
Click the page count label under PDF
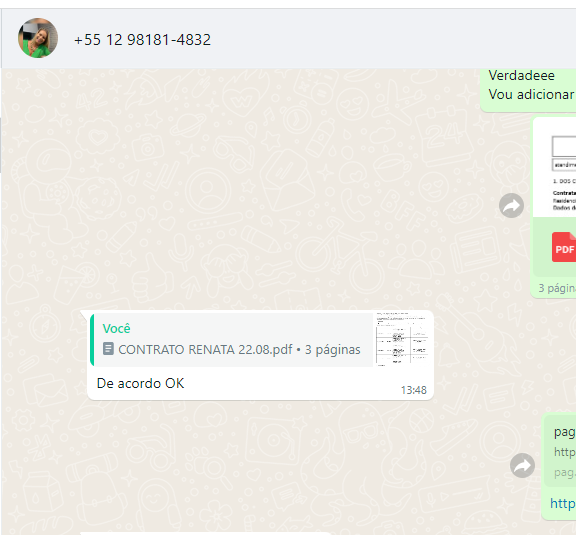(557, 288)
